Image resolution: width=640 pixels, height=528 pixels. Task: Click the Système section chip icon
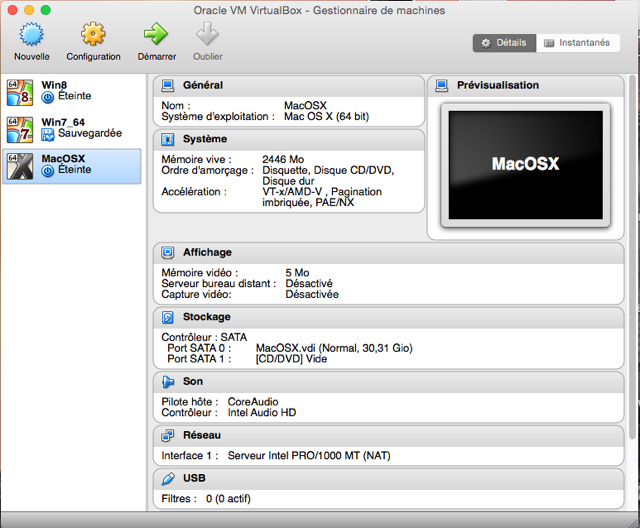click(x=167, y=139)
